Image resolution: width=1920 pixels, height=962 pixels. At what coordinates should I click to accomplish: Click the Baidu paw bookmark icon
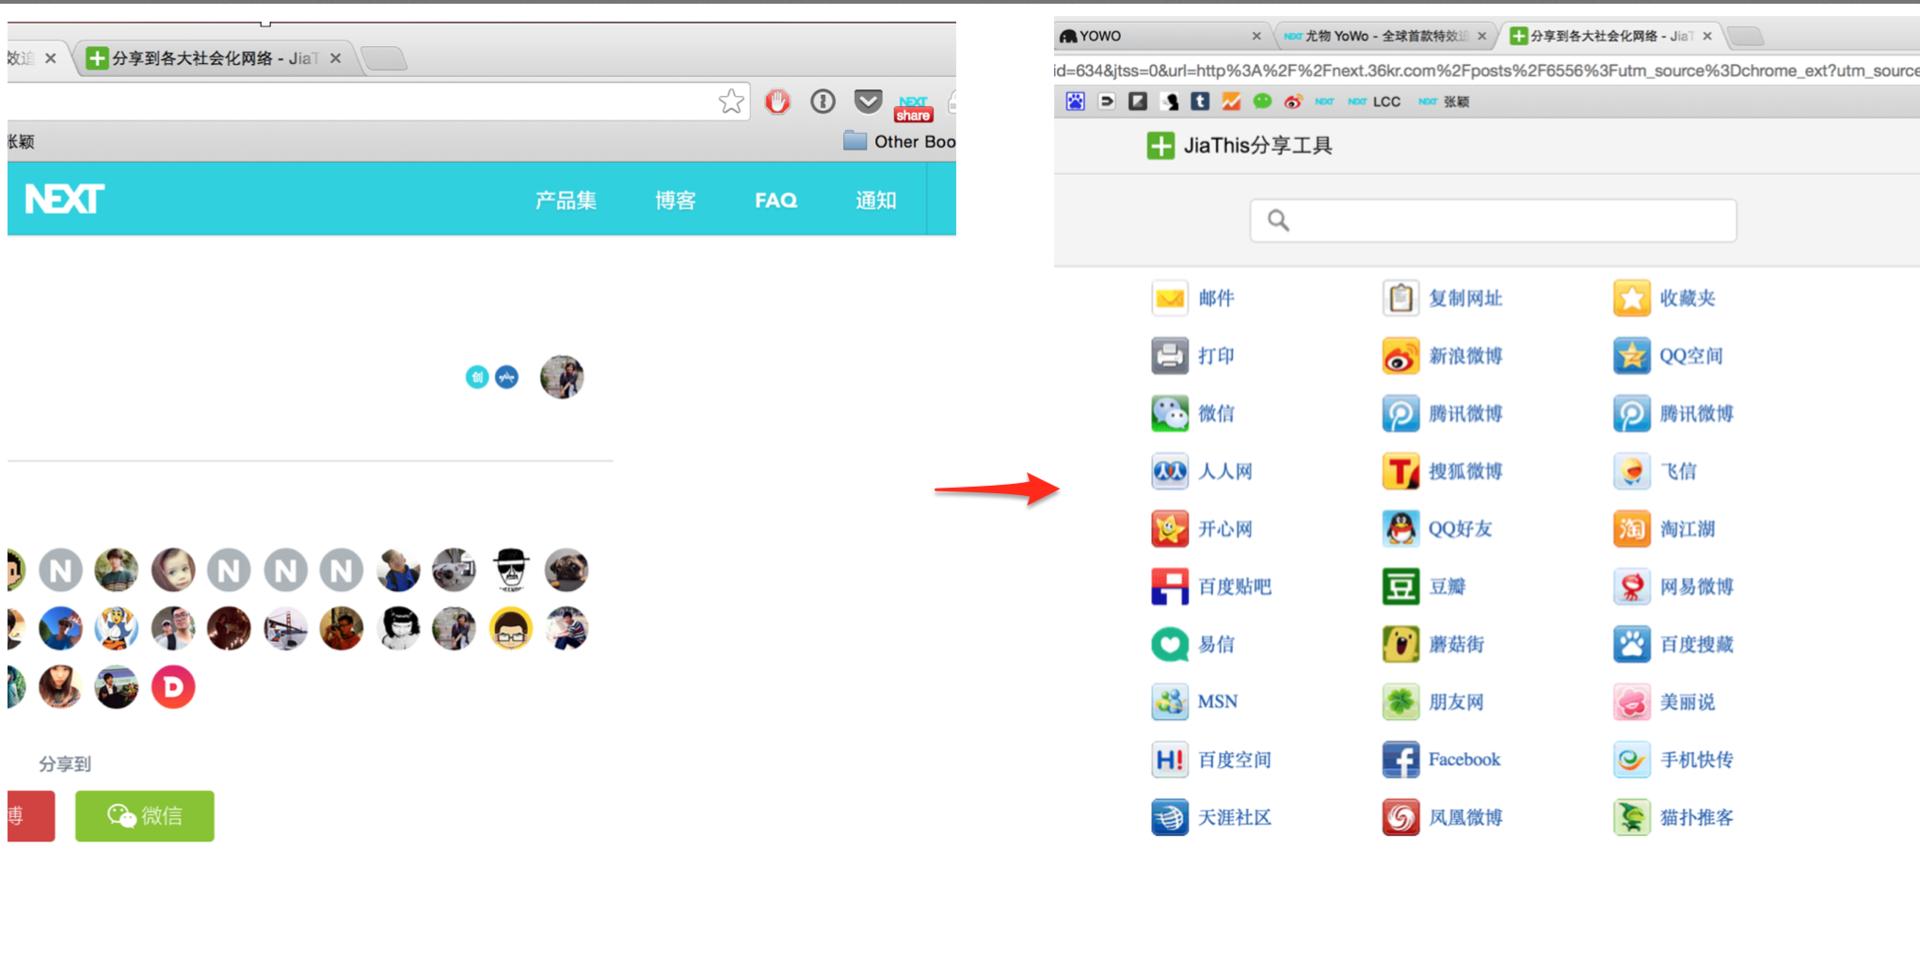(1075, 101)
